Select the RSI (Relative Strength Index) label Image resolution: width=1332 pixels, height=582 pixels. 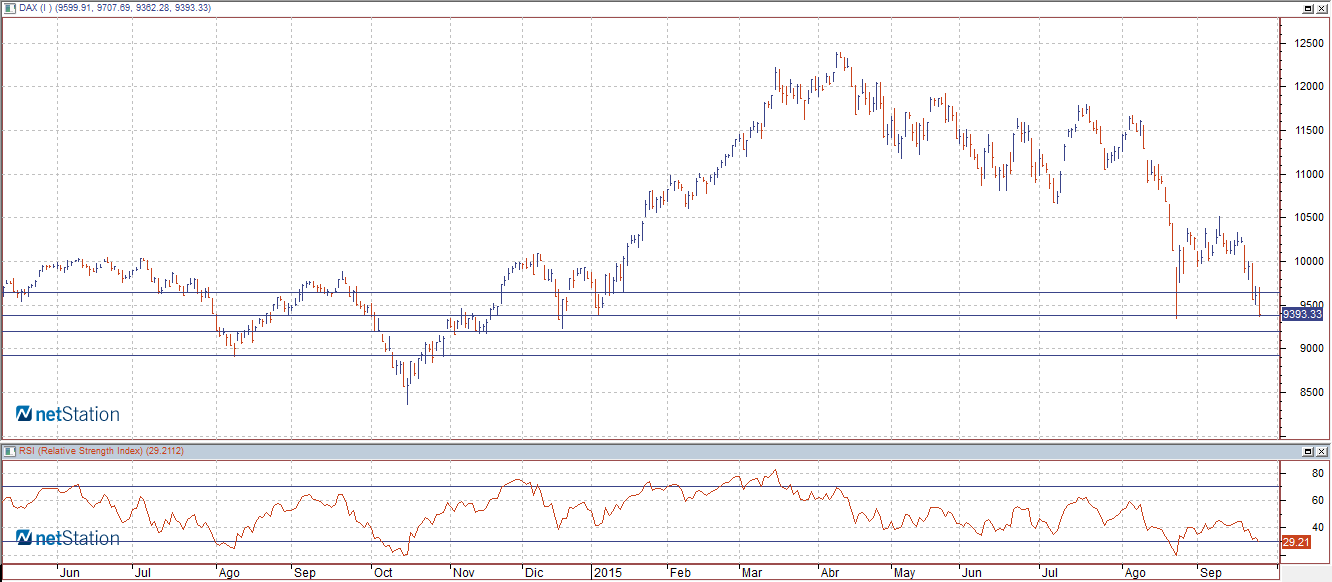[x=101, y=452]
